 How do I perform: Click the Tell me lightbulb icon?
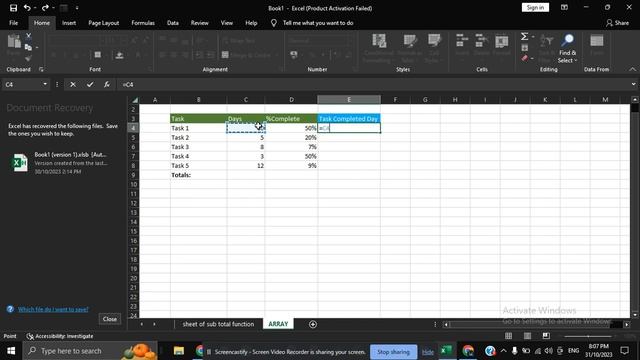click(273, 23)
